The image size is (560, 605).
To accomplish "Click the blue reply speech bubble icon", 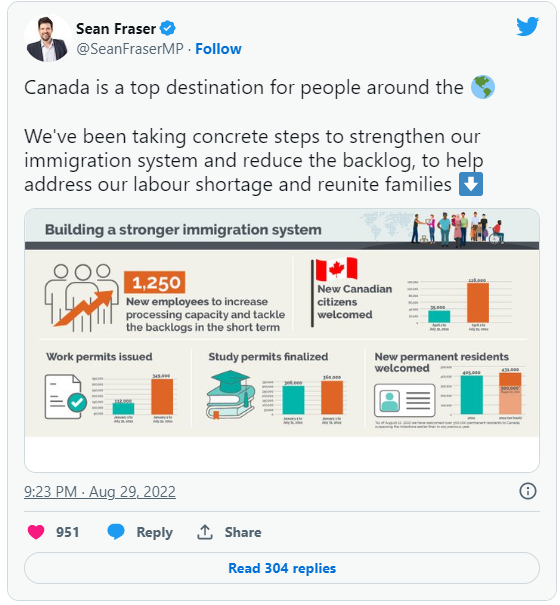I will pos(116,532).
